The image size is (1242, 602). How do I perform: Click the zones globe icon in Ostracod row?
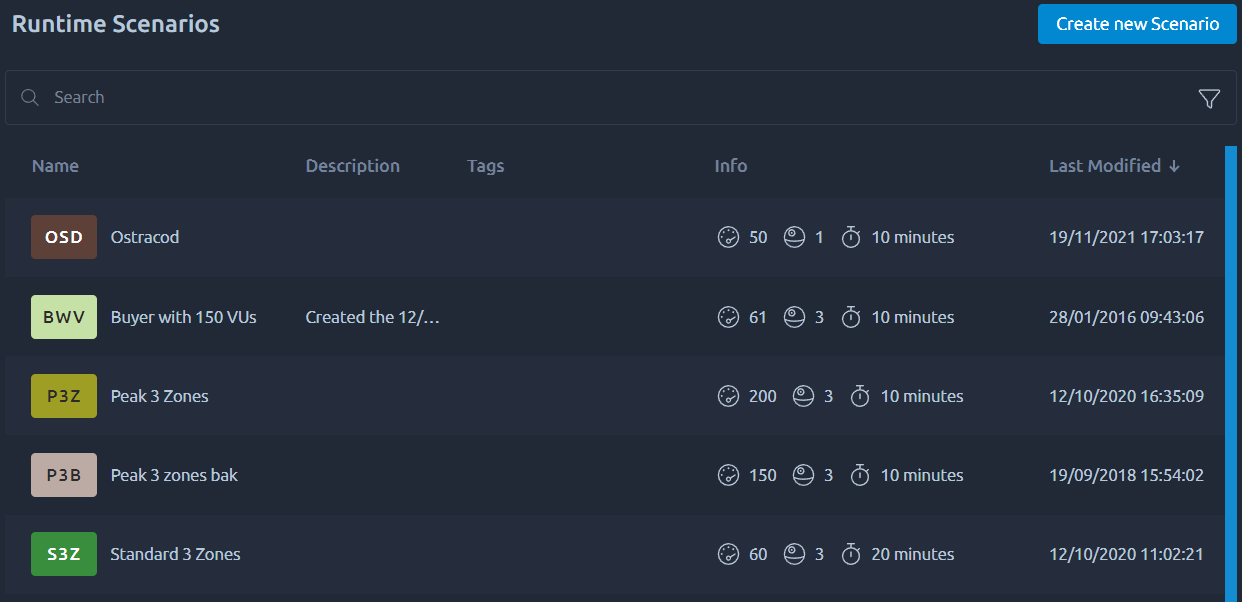coord(794,237)
